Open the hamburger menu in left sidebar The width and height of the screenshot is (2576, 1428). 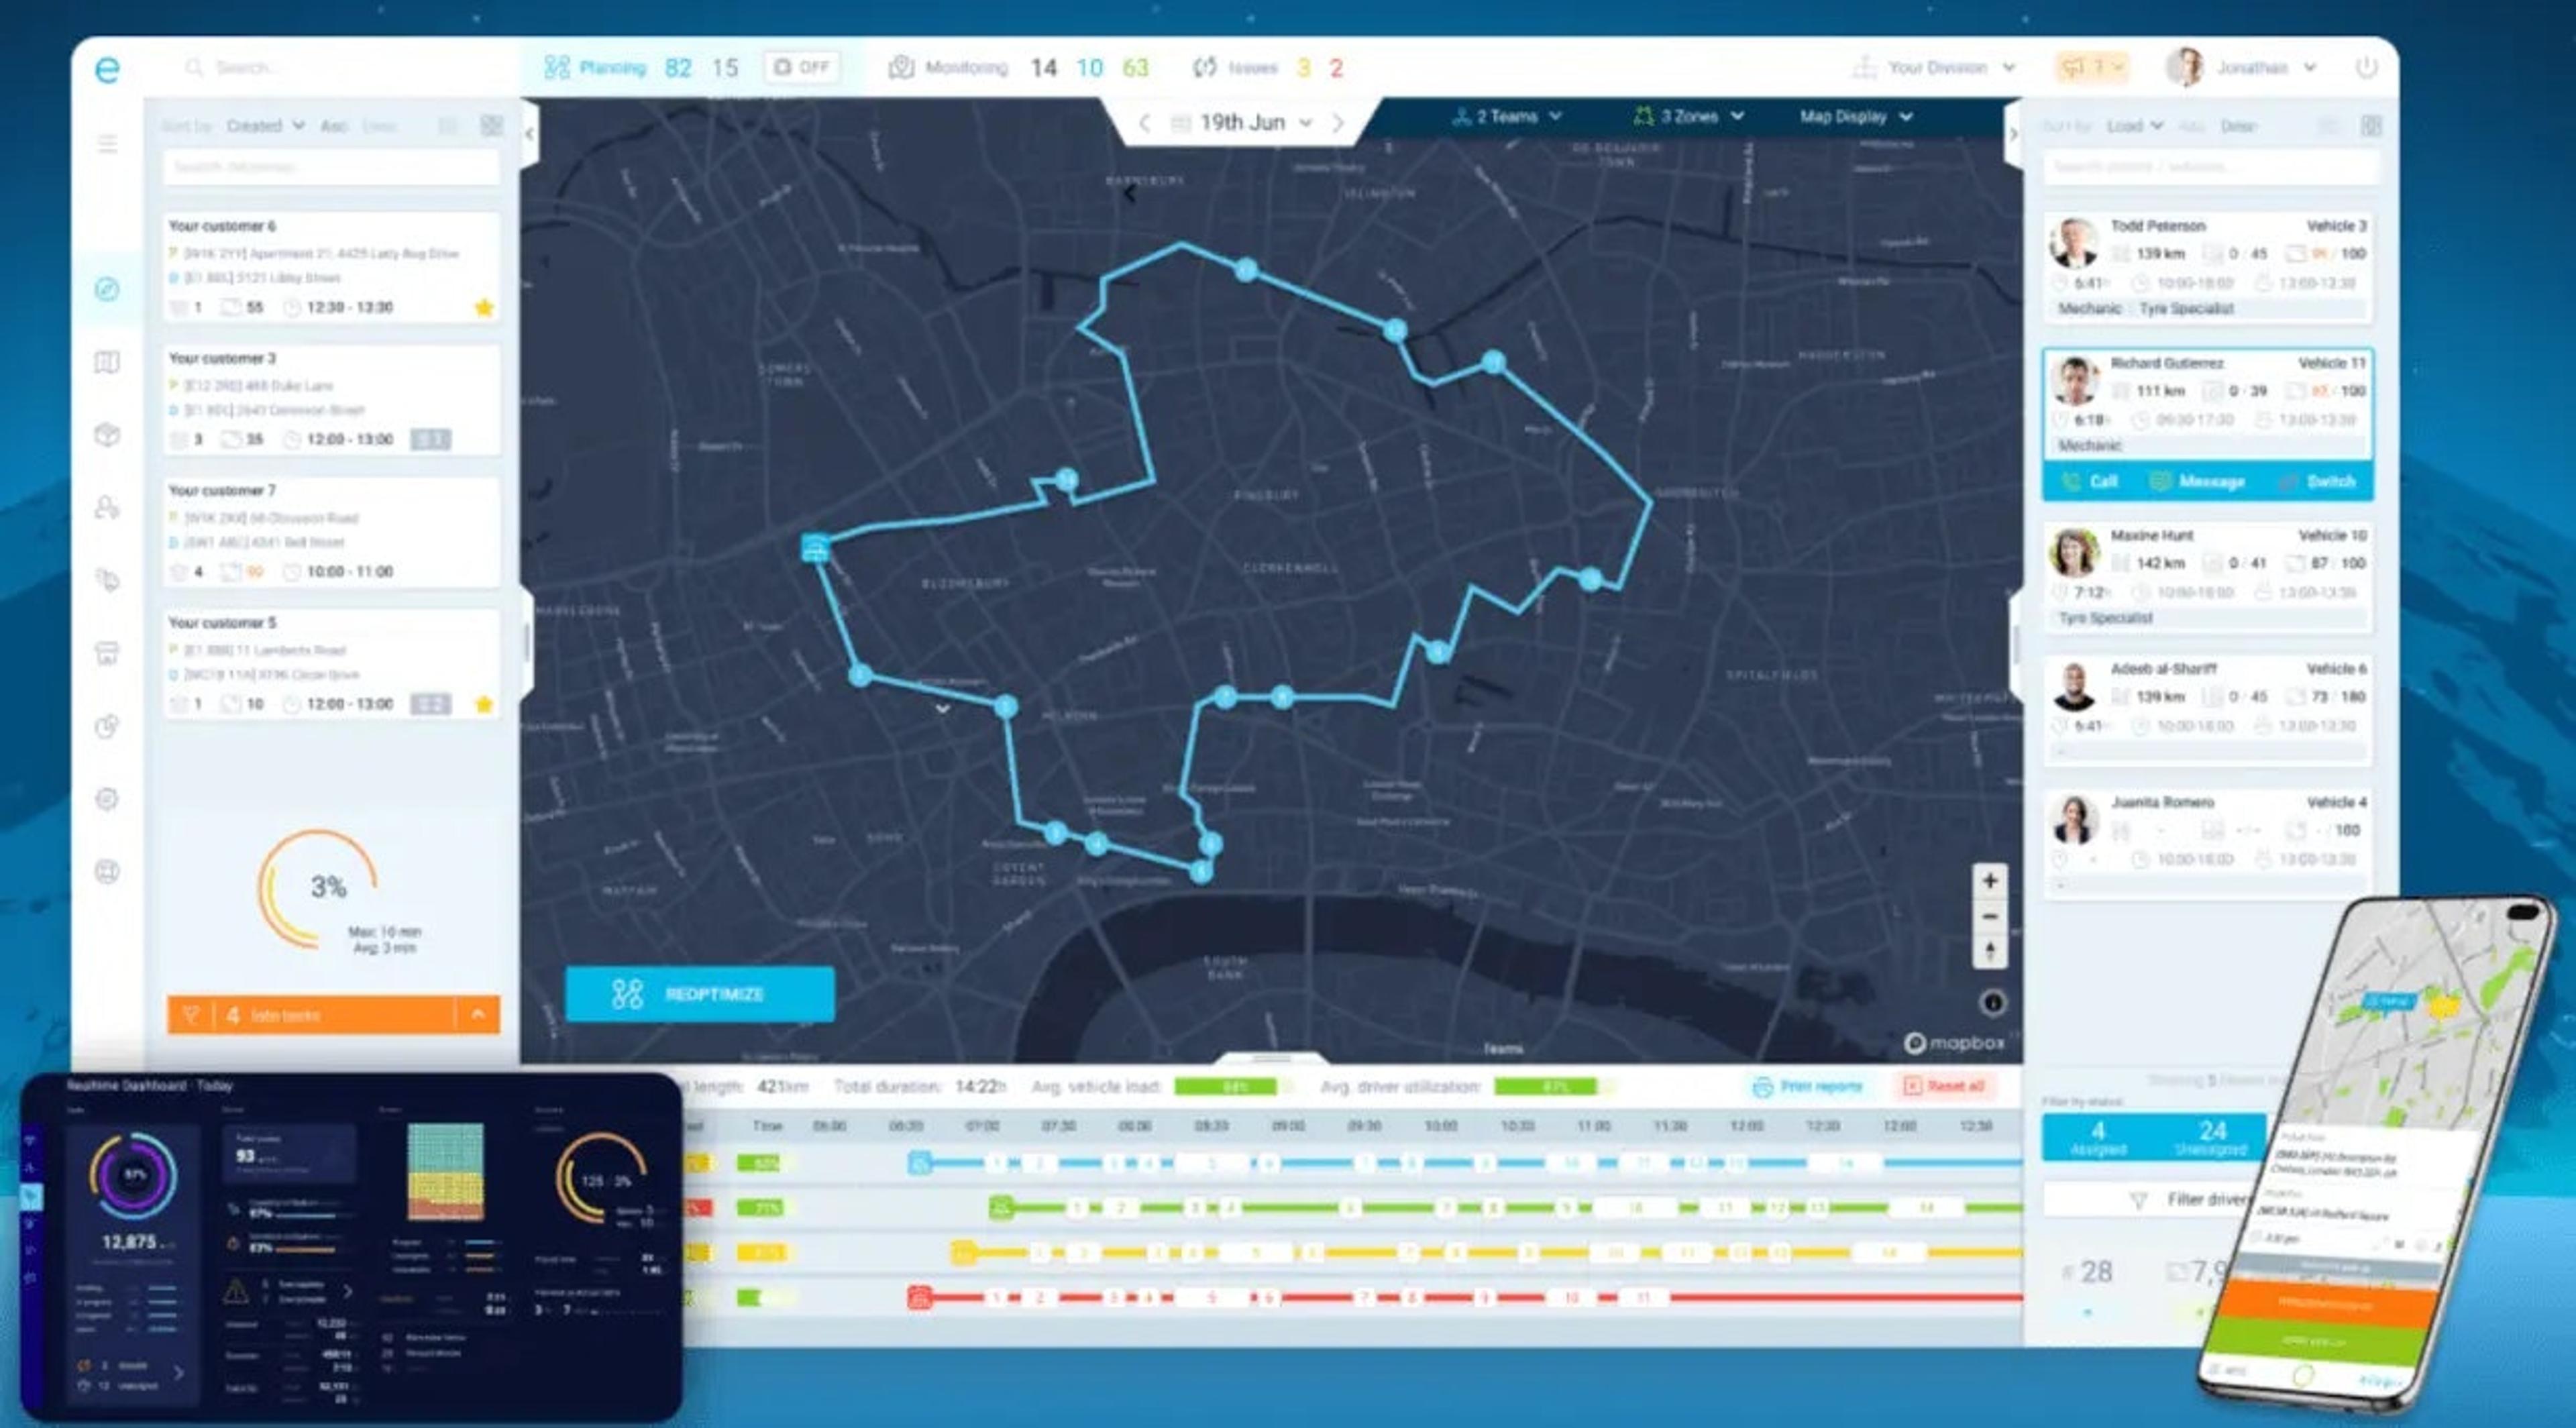107,144
